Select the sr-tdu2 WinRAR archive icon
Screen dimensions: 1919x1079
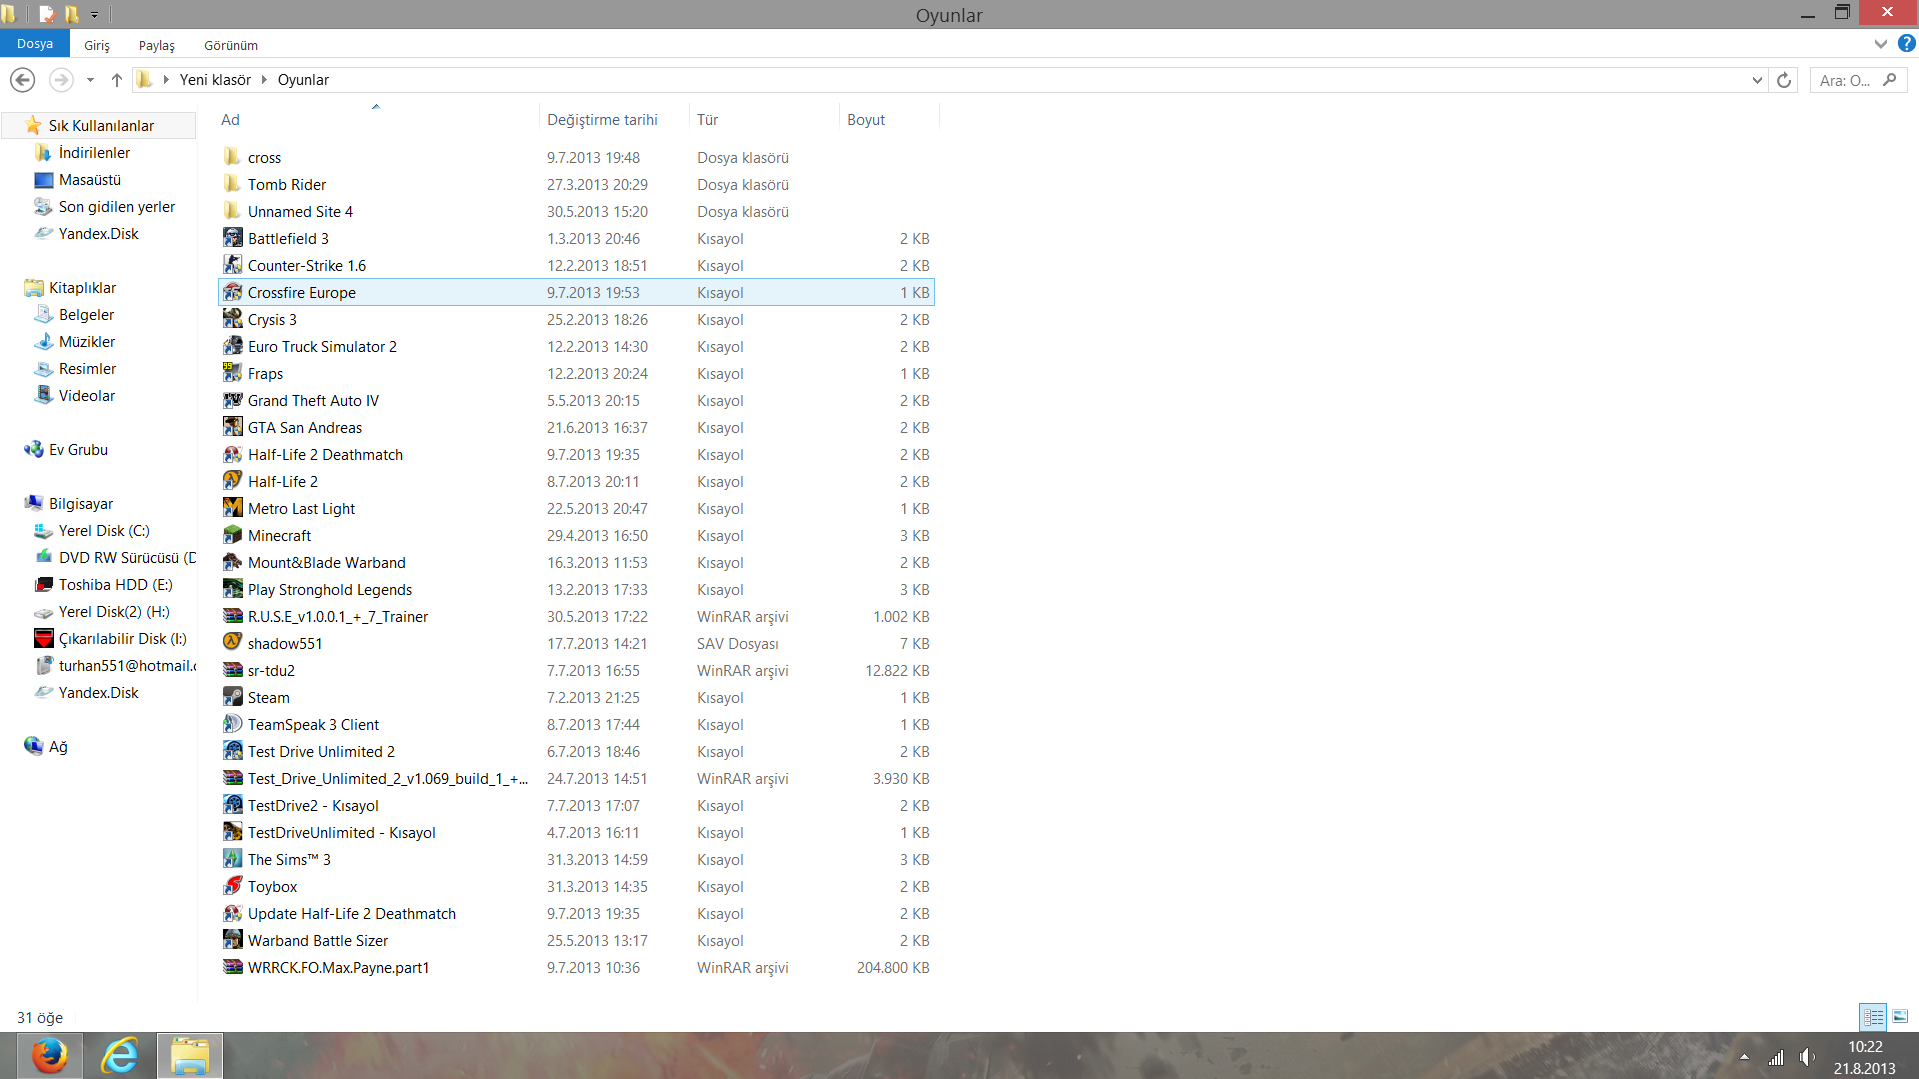tap(232, 670)
